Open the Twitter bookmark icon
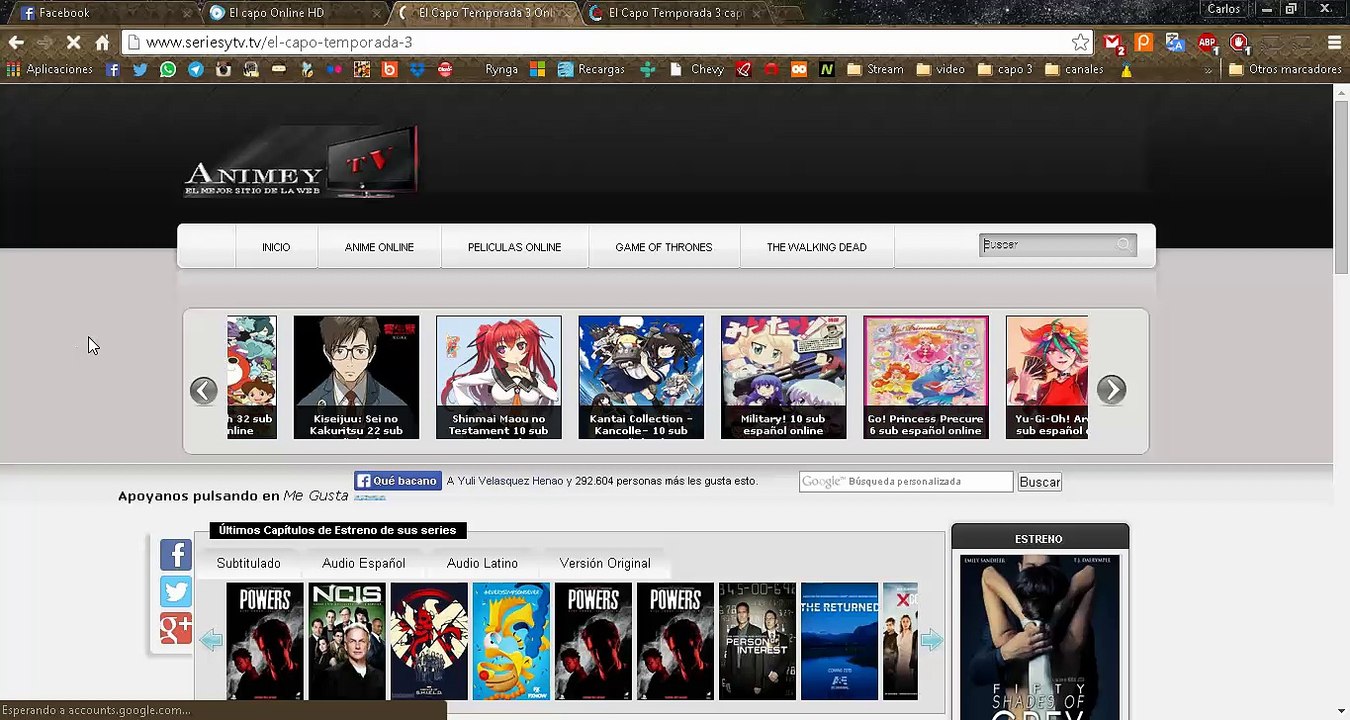 point(140,70)
